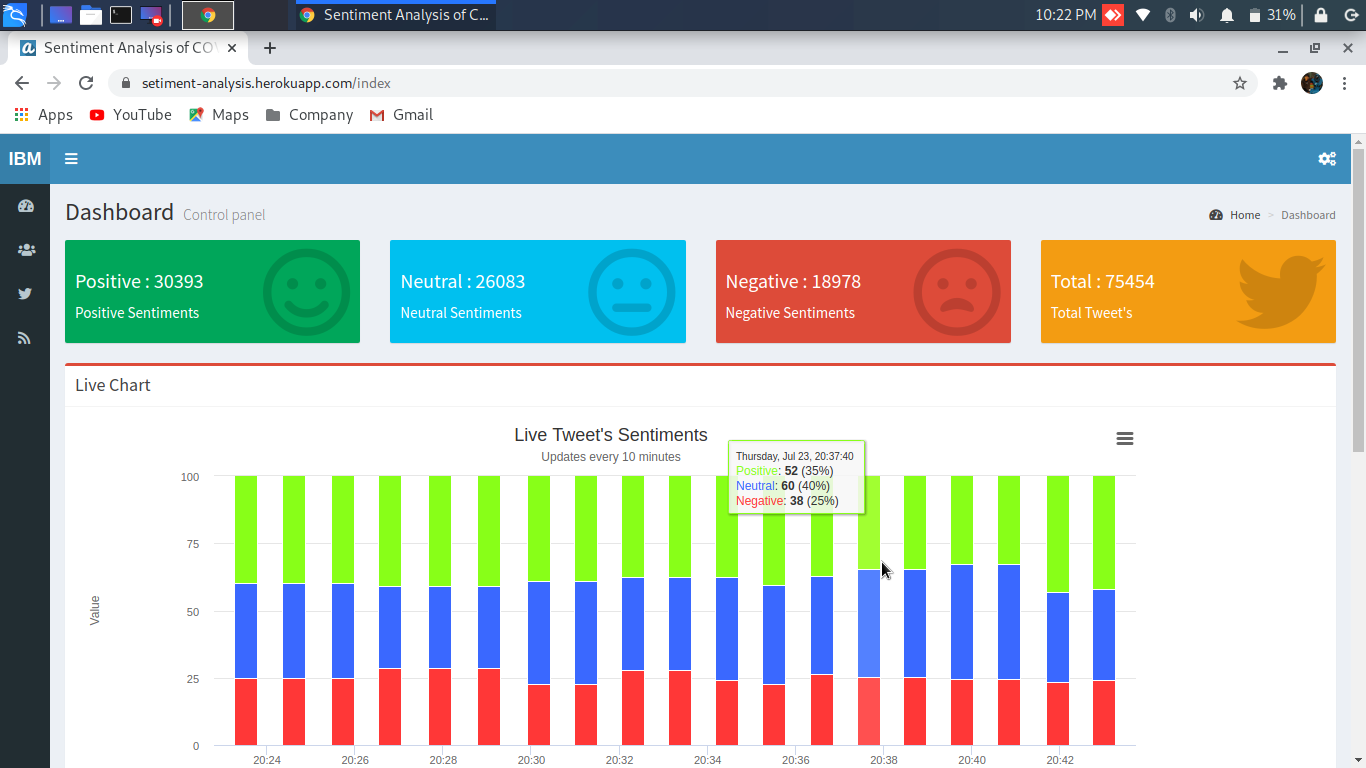Launch the file manager from panel
The height and width of the screenshot is (768, 1366).
91,15
